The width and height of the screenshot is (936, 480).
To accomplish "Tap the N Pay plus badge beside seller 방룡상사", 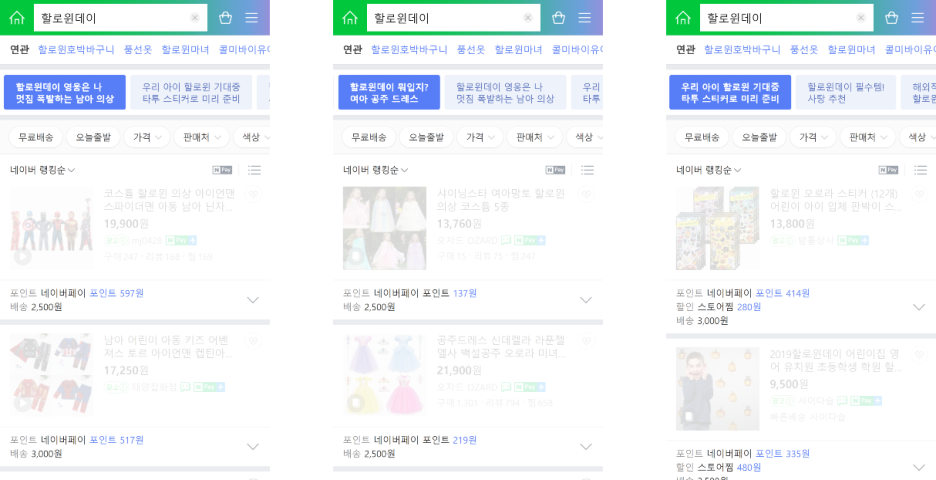I will [x=852, y=241].
